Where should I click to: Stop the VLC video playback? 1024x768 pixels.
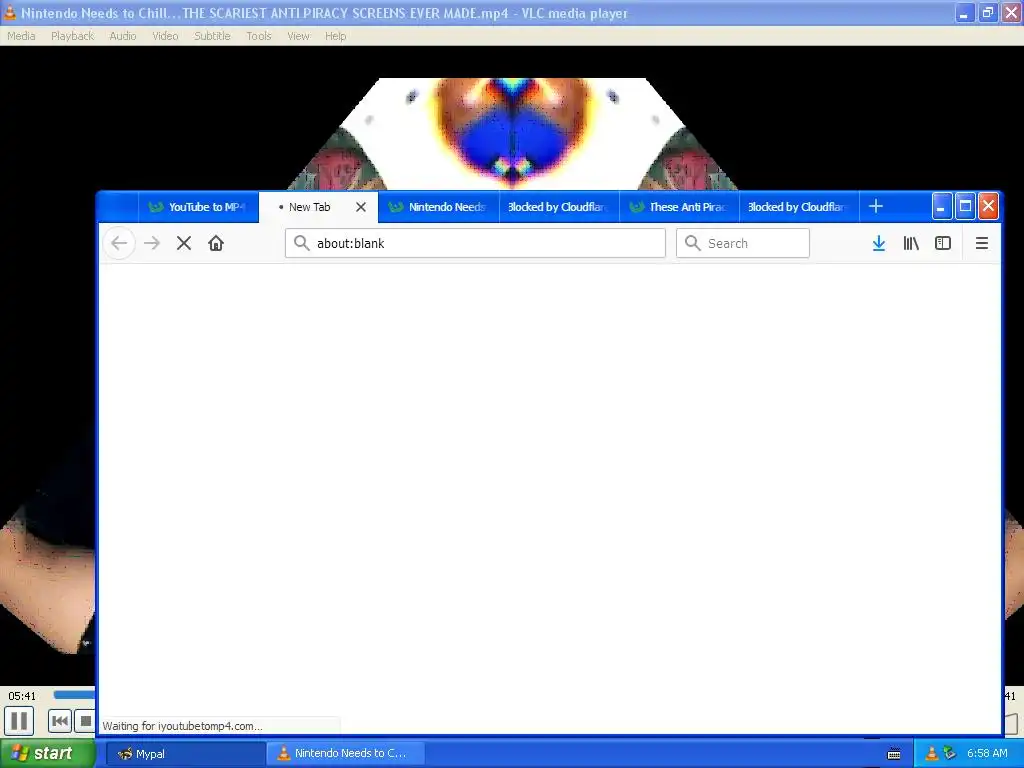coord(85,722)
